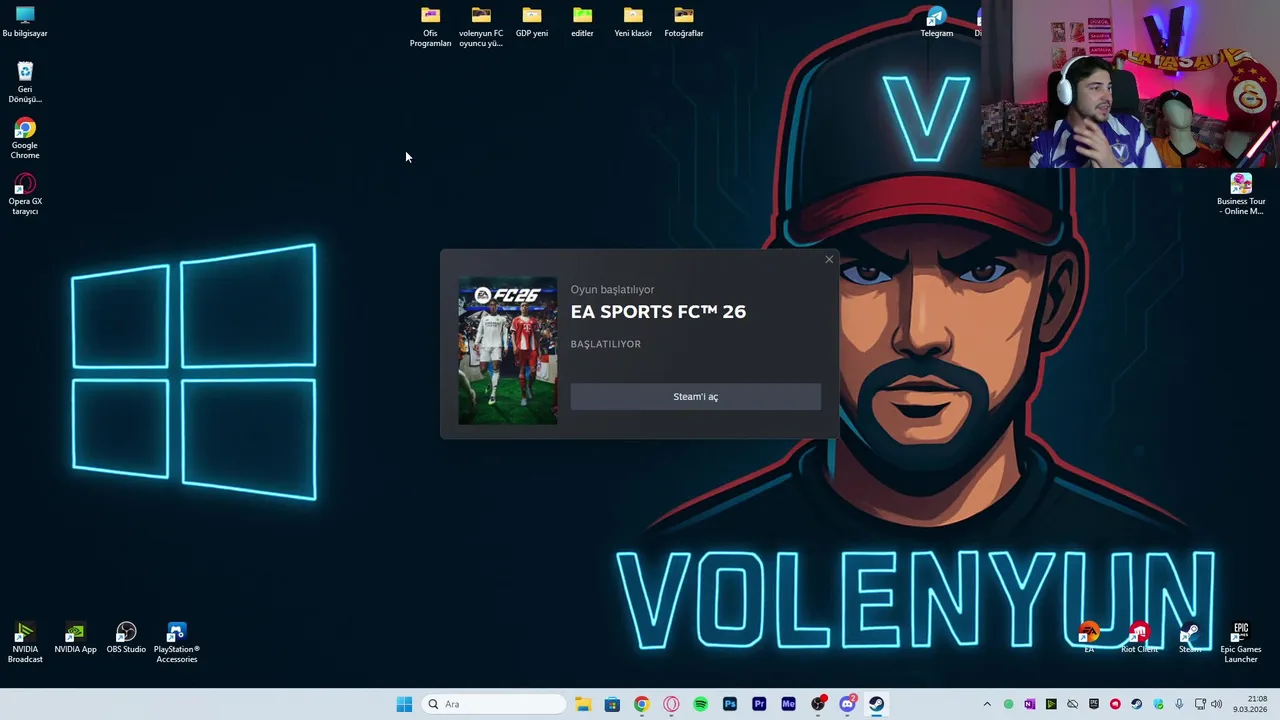Select the Epic Games Launcher desktop shortcut

(1241, 642)
